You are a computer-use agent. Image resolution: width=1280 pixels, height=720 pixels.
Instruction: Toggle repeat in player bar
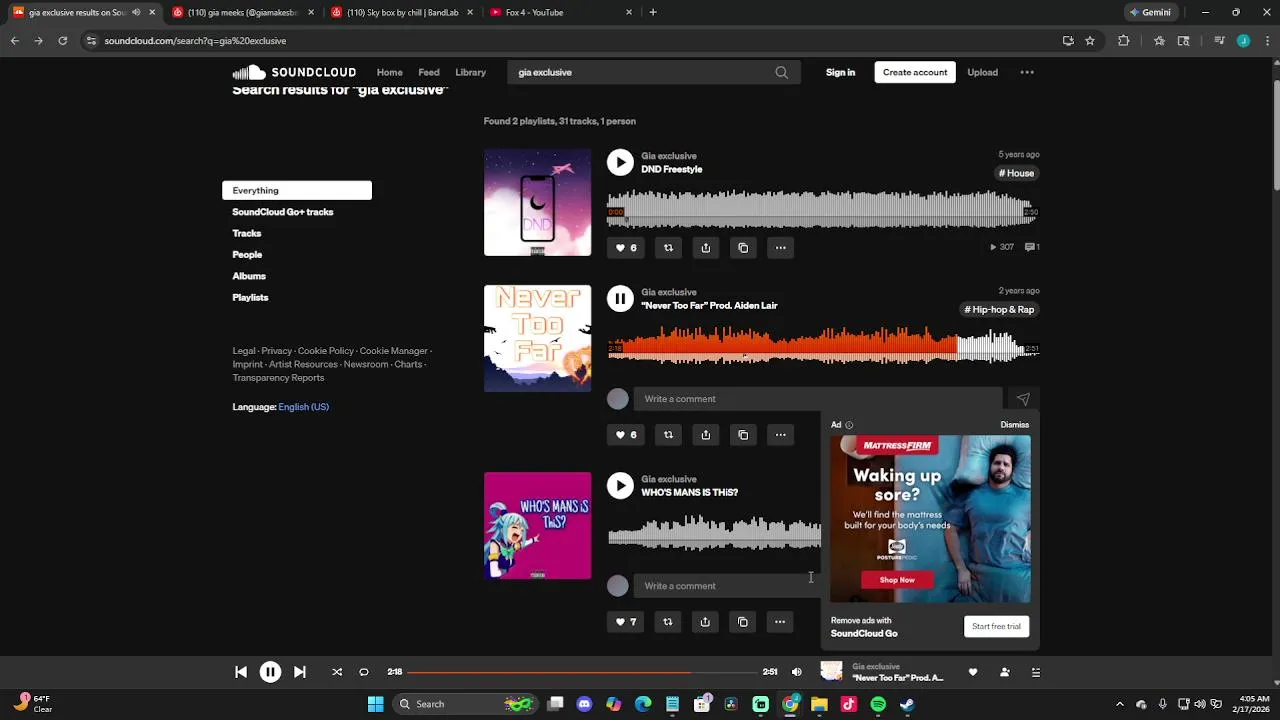coord(364,672)
